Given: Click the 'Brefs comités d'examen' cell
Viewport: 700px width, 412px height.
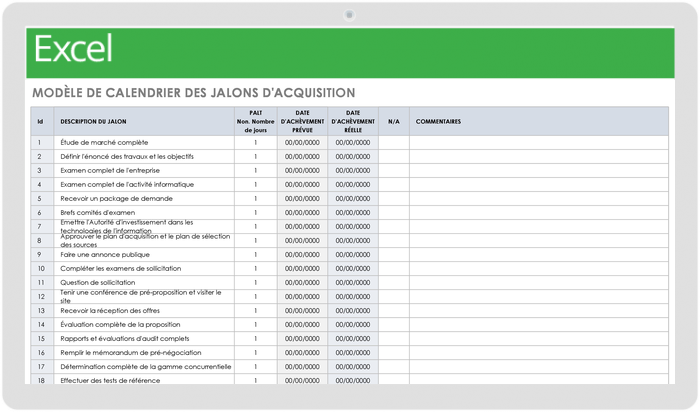Looking at the screenshot, I should tap(144, 212).
